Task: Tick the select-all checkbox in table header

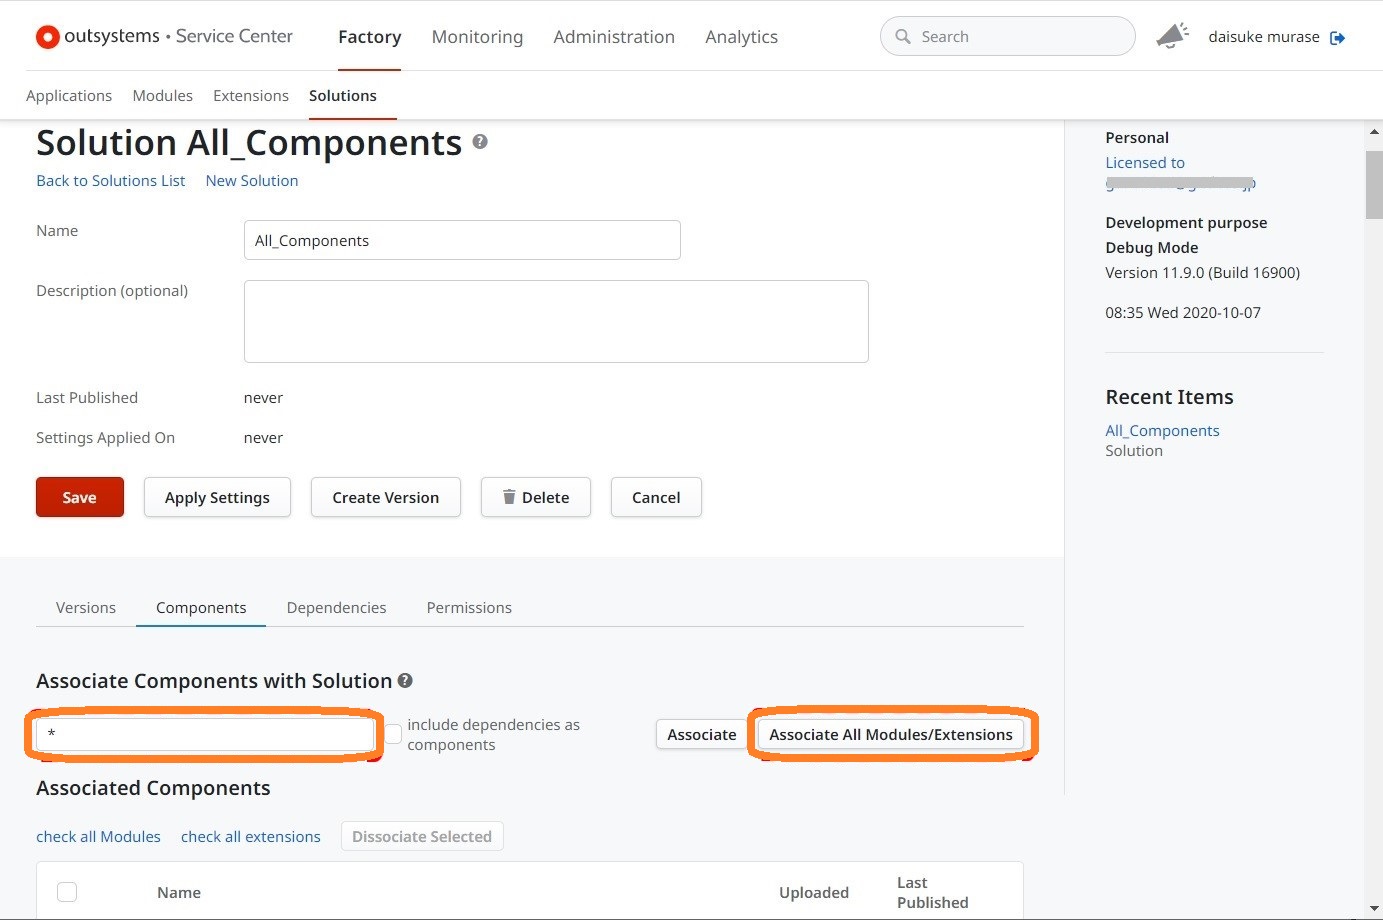Action: point(67,892)
